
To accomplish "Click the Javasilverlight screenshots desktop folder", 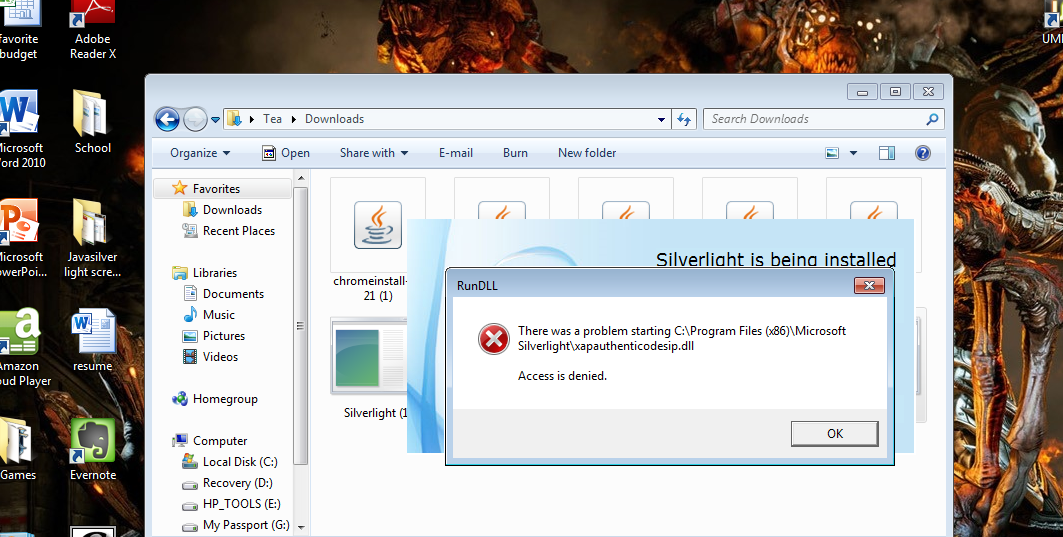I will coord(92,239).
